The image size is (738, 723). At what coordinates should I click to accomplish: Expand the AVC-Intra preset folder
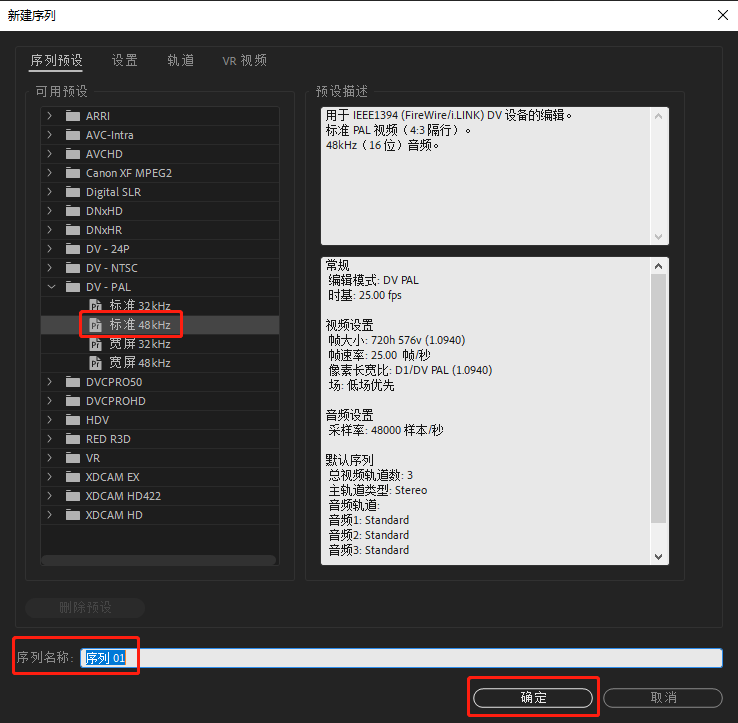(x=49, y=135)
